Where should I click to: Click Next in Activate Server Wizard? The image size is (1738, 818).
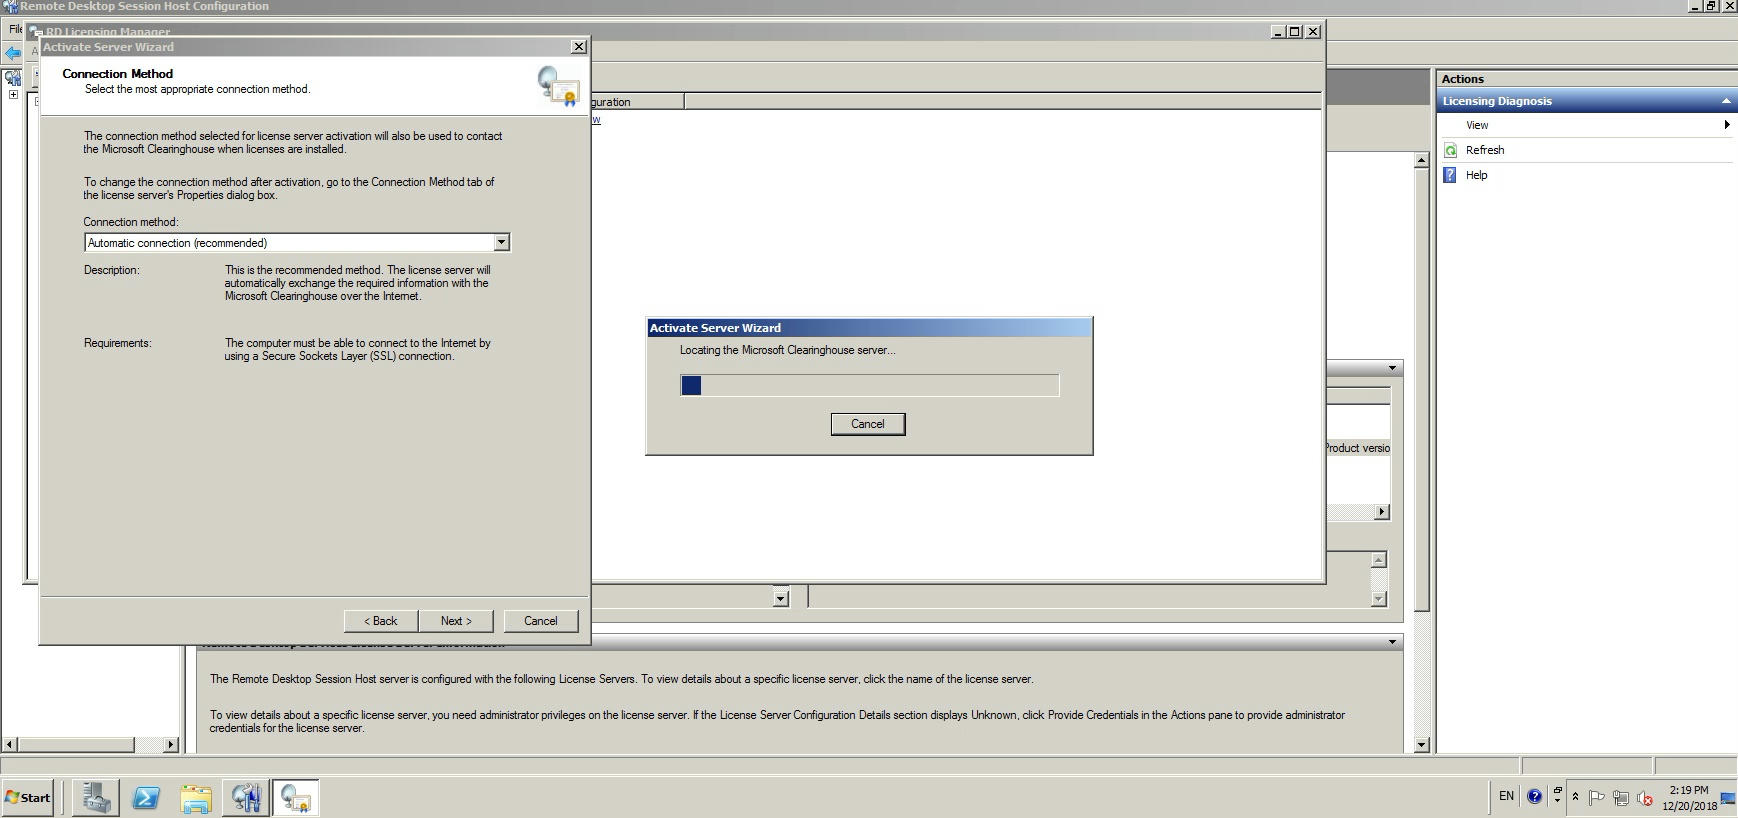tap(456, 621)
